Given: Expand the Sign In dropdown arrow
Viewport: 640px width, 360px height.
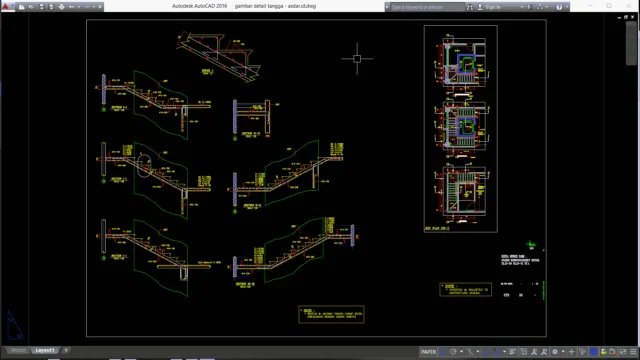Looking at the screenshot, I should (522, 7).
